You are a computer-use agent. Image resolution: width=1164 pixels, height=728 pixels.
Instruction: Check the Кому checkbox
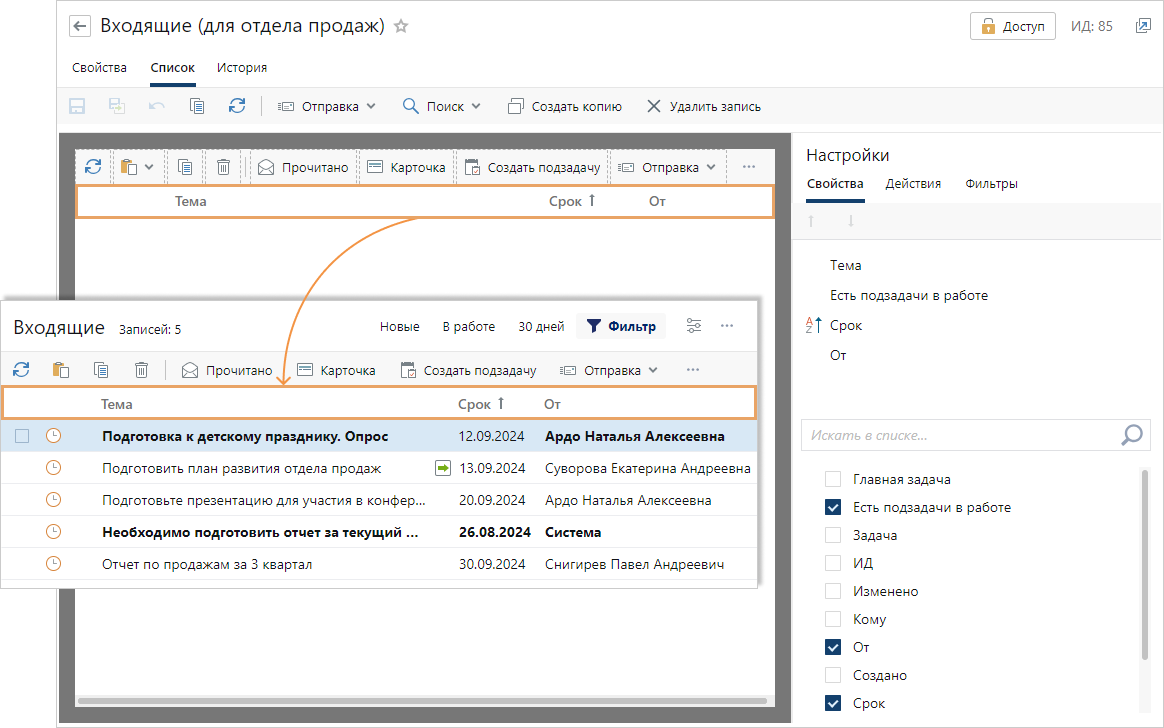(833, 619)
